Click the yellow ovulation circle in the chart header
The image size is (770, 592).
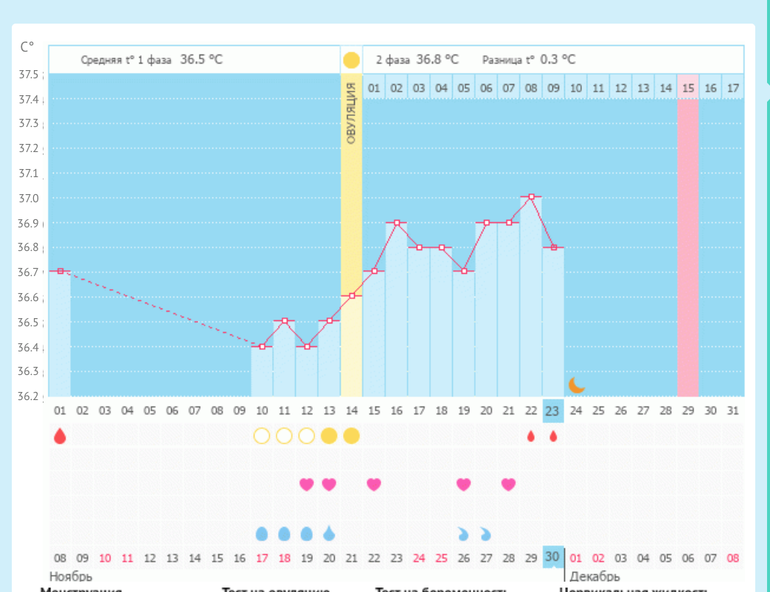click(x=351, y=60)
